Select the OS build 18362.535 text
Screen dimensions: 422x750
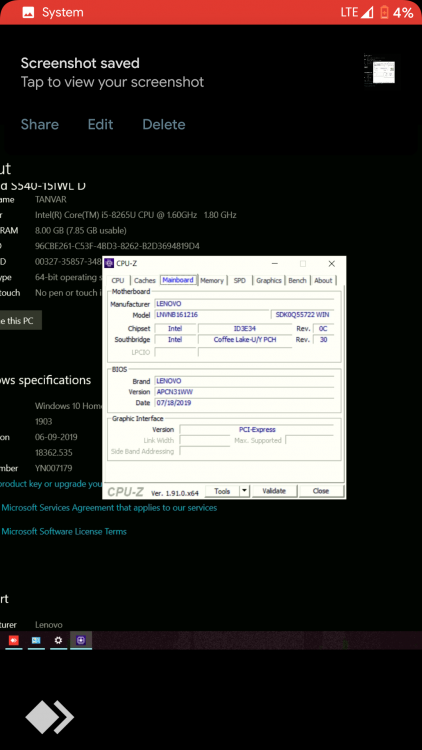pyautogui.click(x=53, y=452)
